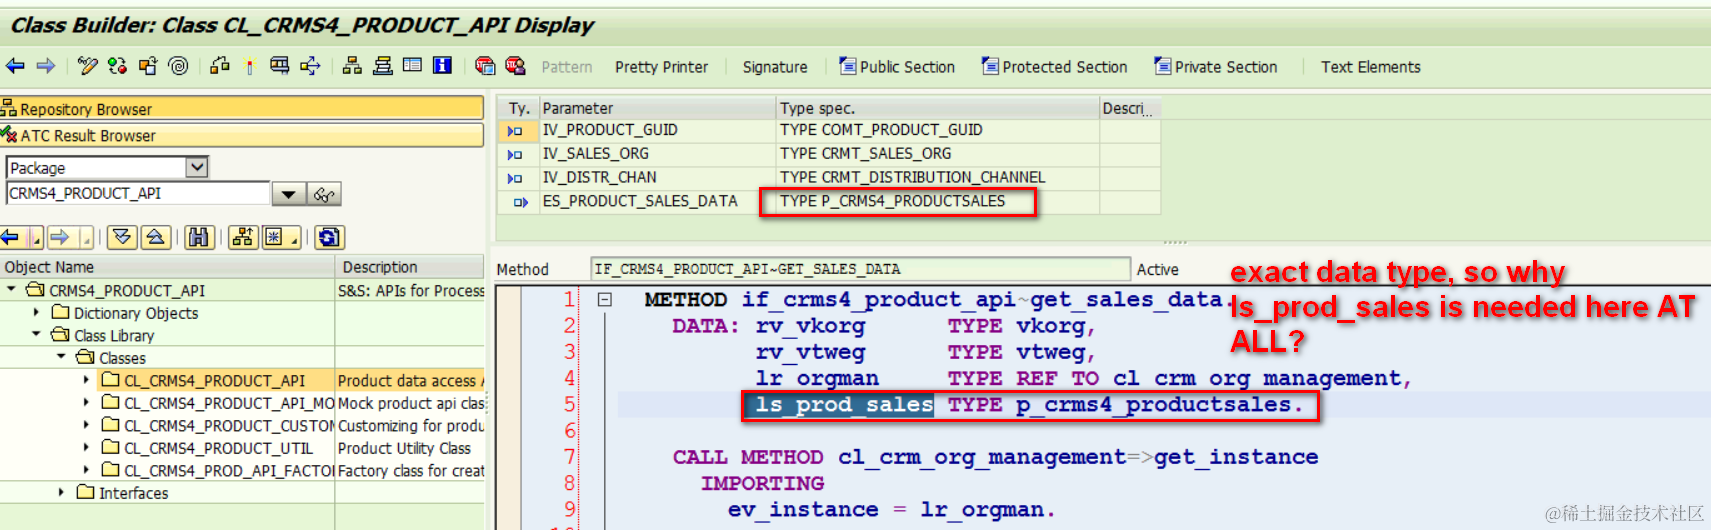Click code line 4 lr_orgman declaration

tap(1083, 378)
